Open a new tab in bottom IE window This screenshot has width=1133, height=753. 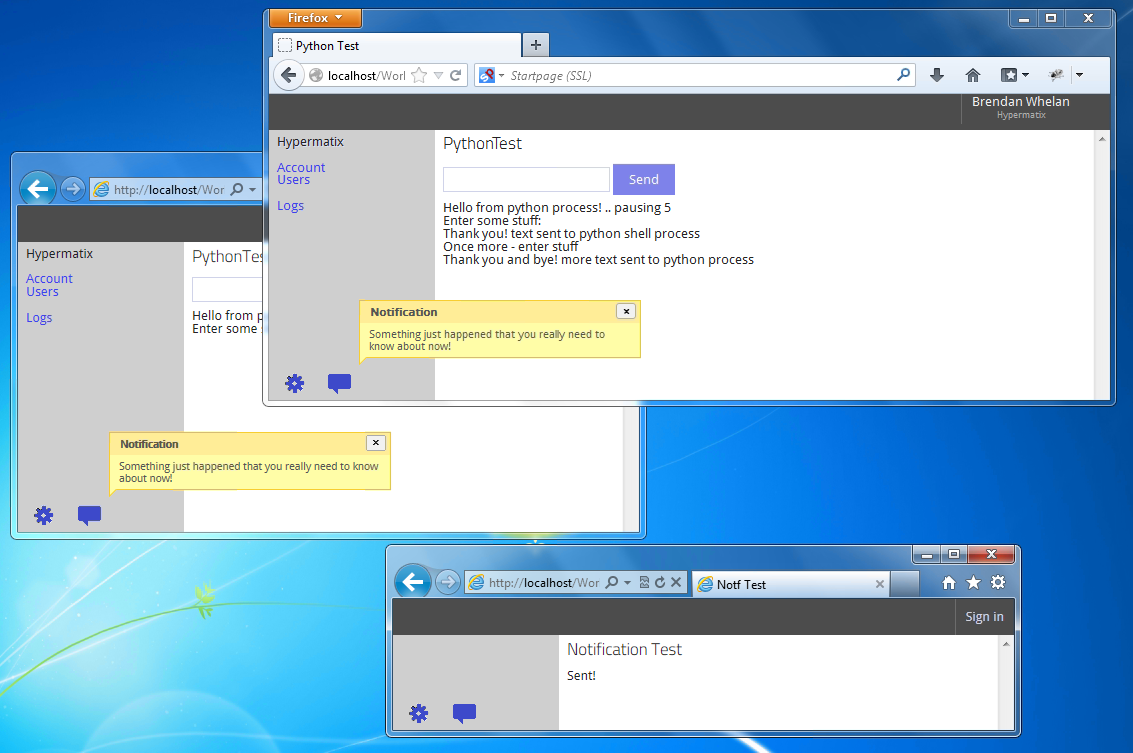[x=905, y=584]
